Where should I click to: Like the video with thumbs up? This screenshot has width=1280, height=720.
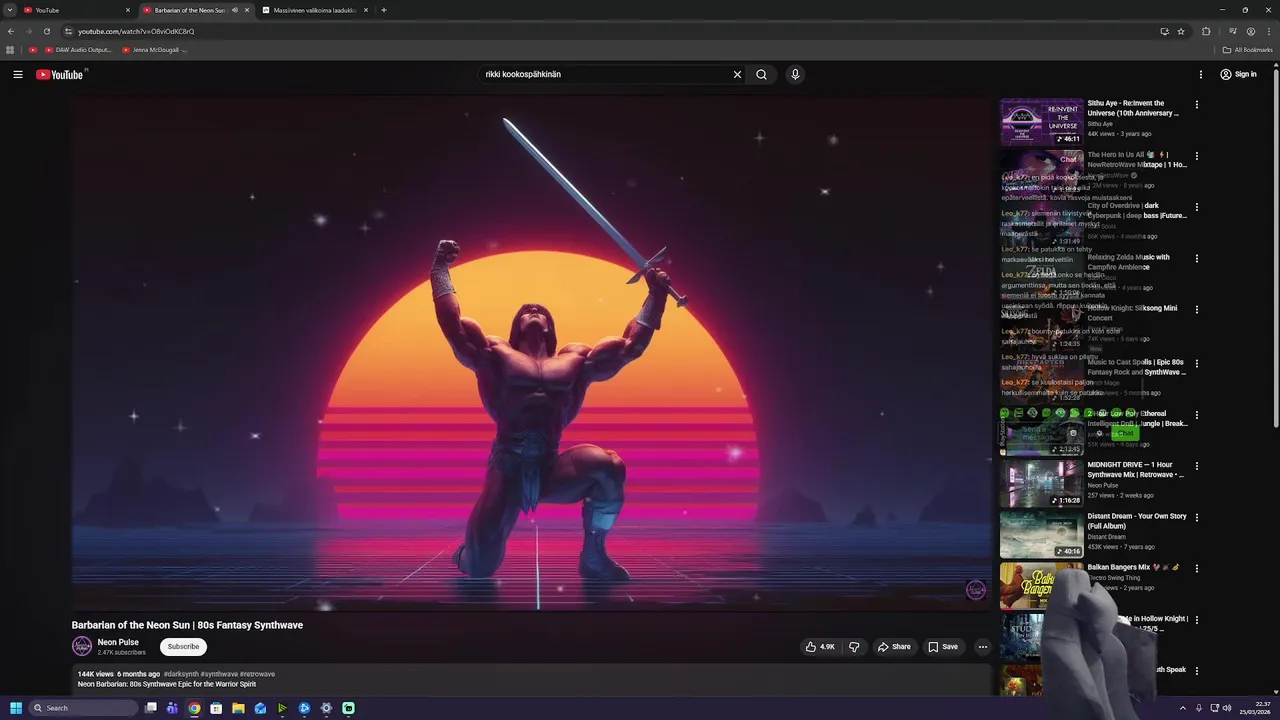click(x=820, y=647)
